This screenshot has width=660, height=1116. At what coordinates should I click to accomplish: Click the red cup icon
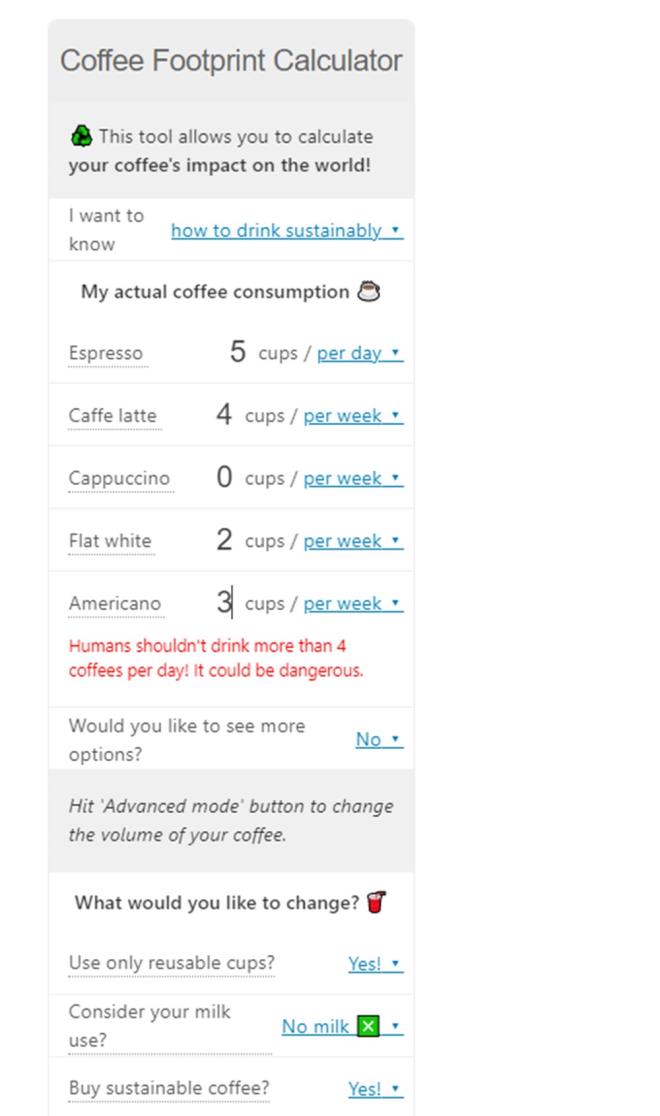coord(376,903)
